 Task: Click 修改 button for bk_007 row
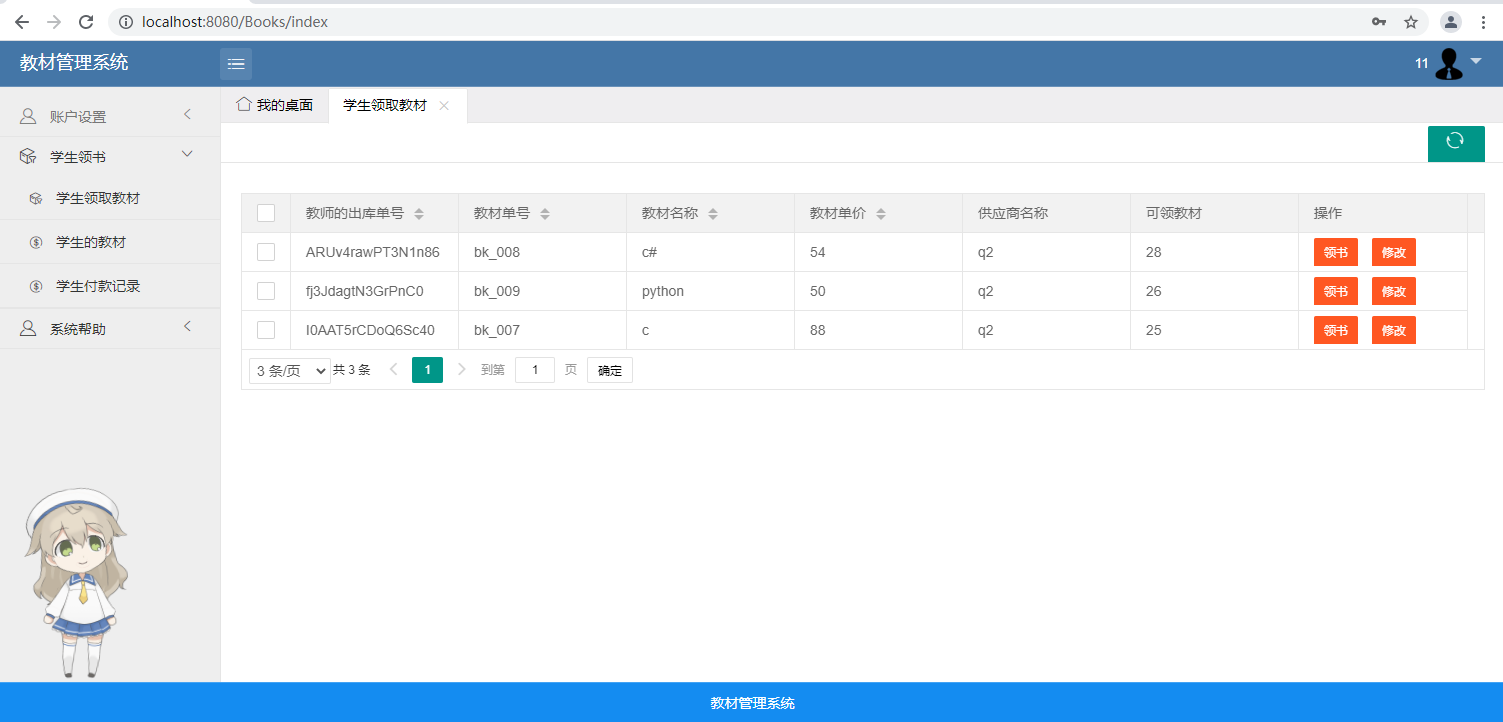[1393, 330]
